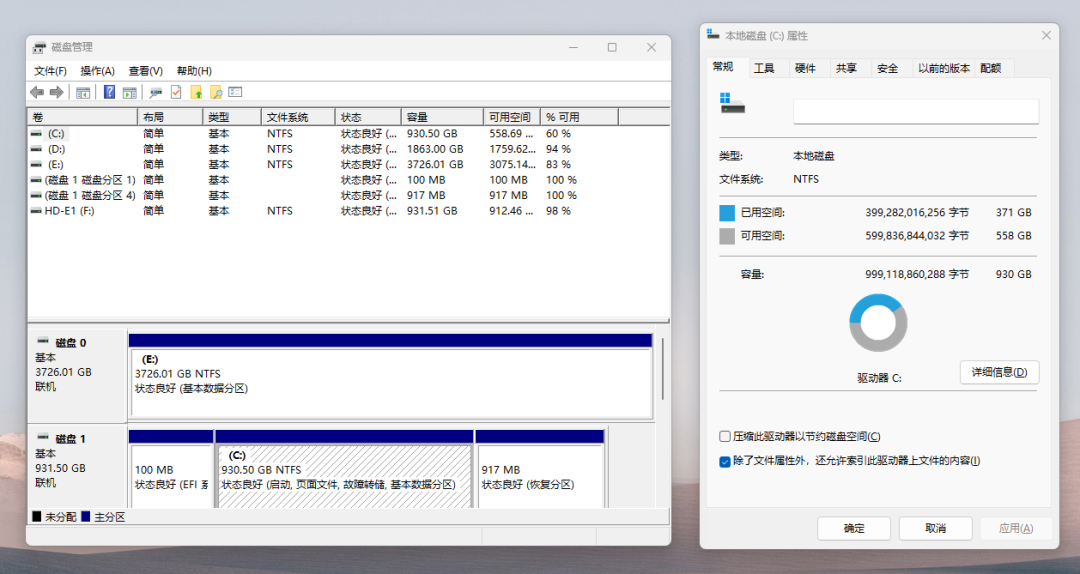
Task: Click the Back arrow in Disk Management toolbar
Action: click(x=37, y=92)
